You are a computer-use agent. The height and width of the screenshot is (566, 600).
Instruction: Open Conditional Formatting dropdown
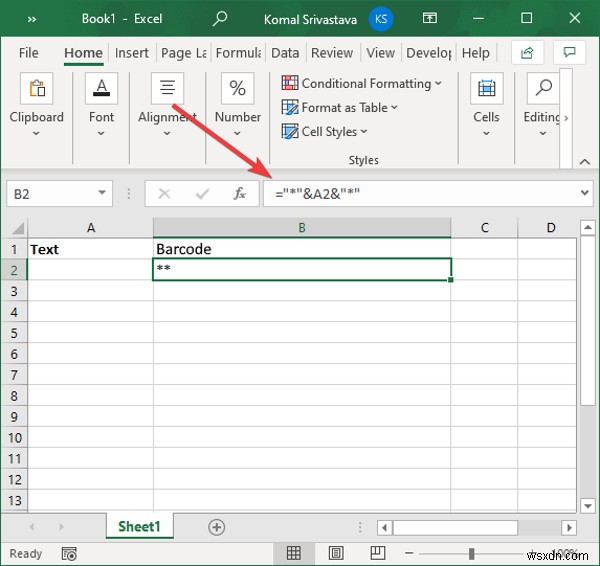click(362, 83)
